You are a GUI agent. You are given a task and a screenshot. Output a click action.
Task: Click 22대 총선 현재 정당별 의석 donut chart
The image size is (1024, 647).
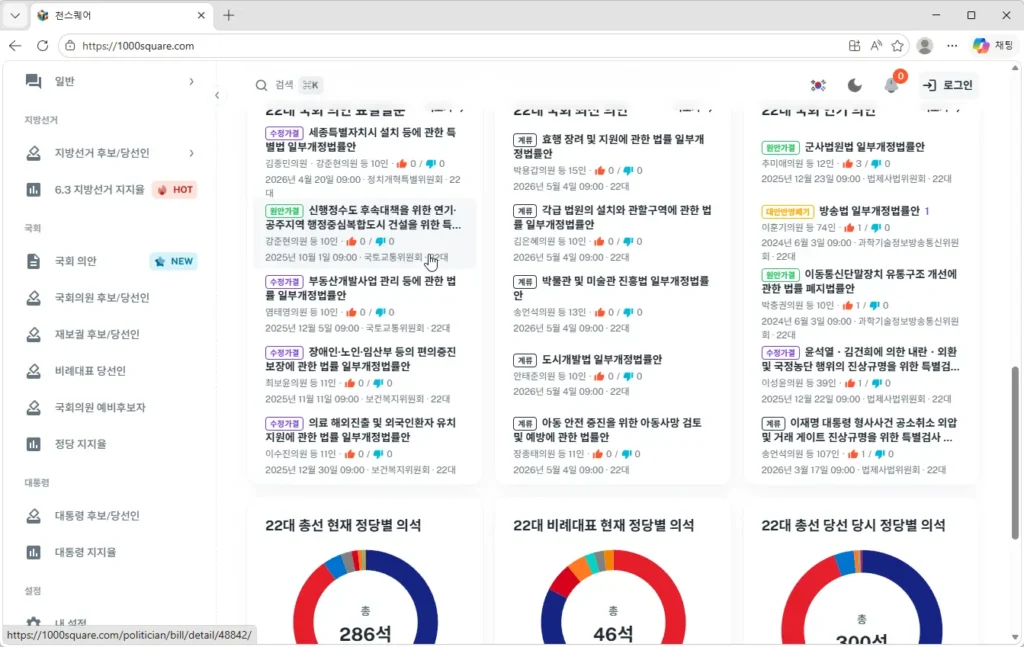(x=365, y=597)
